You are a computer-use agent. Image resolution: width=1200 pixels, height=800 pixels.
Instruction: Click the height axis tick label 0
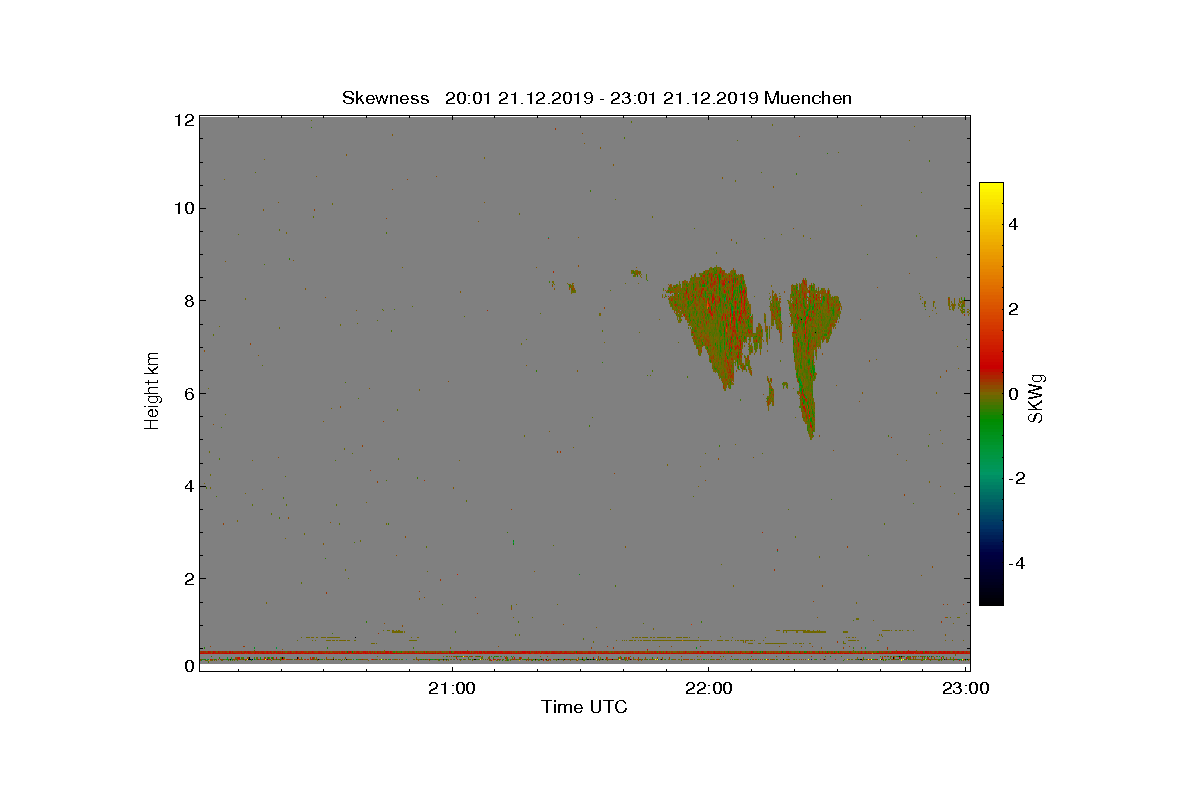pos(188,666)
